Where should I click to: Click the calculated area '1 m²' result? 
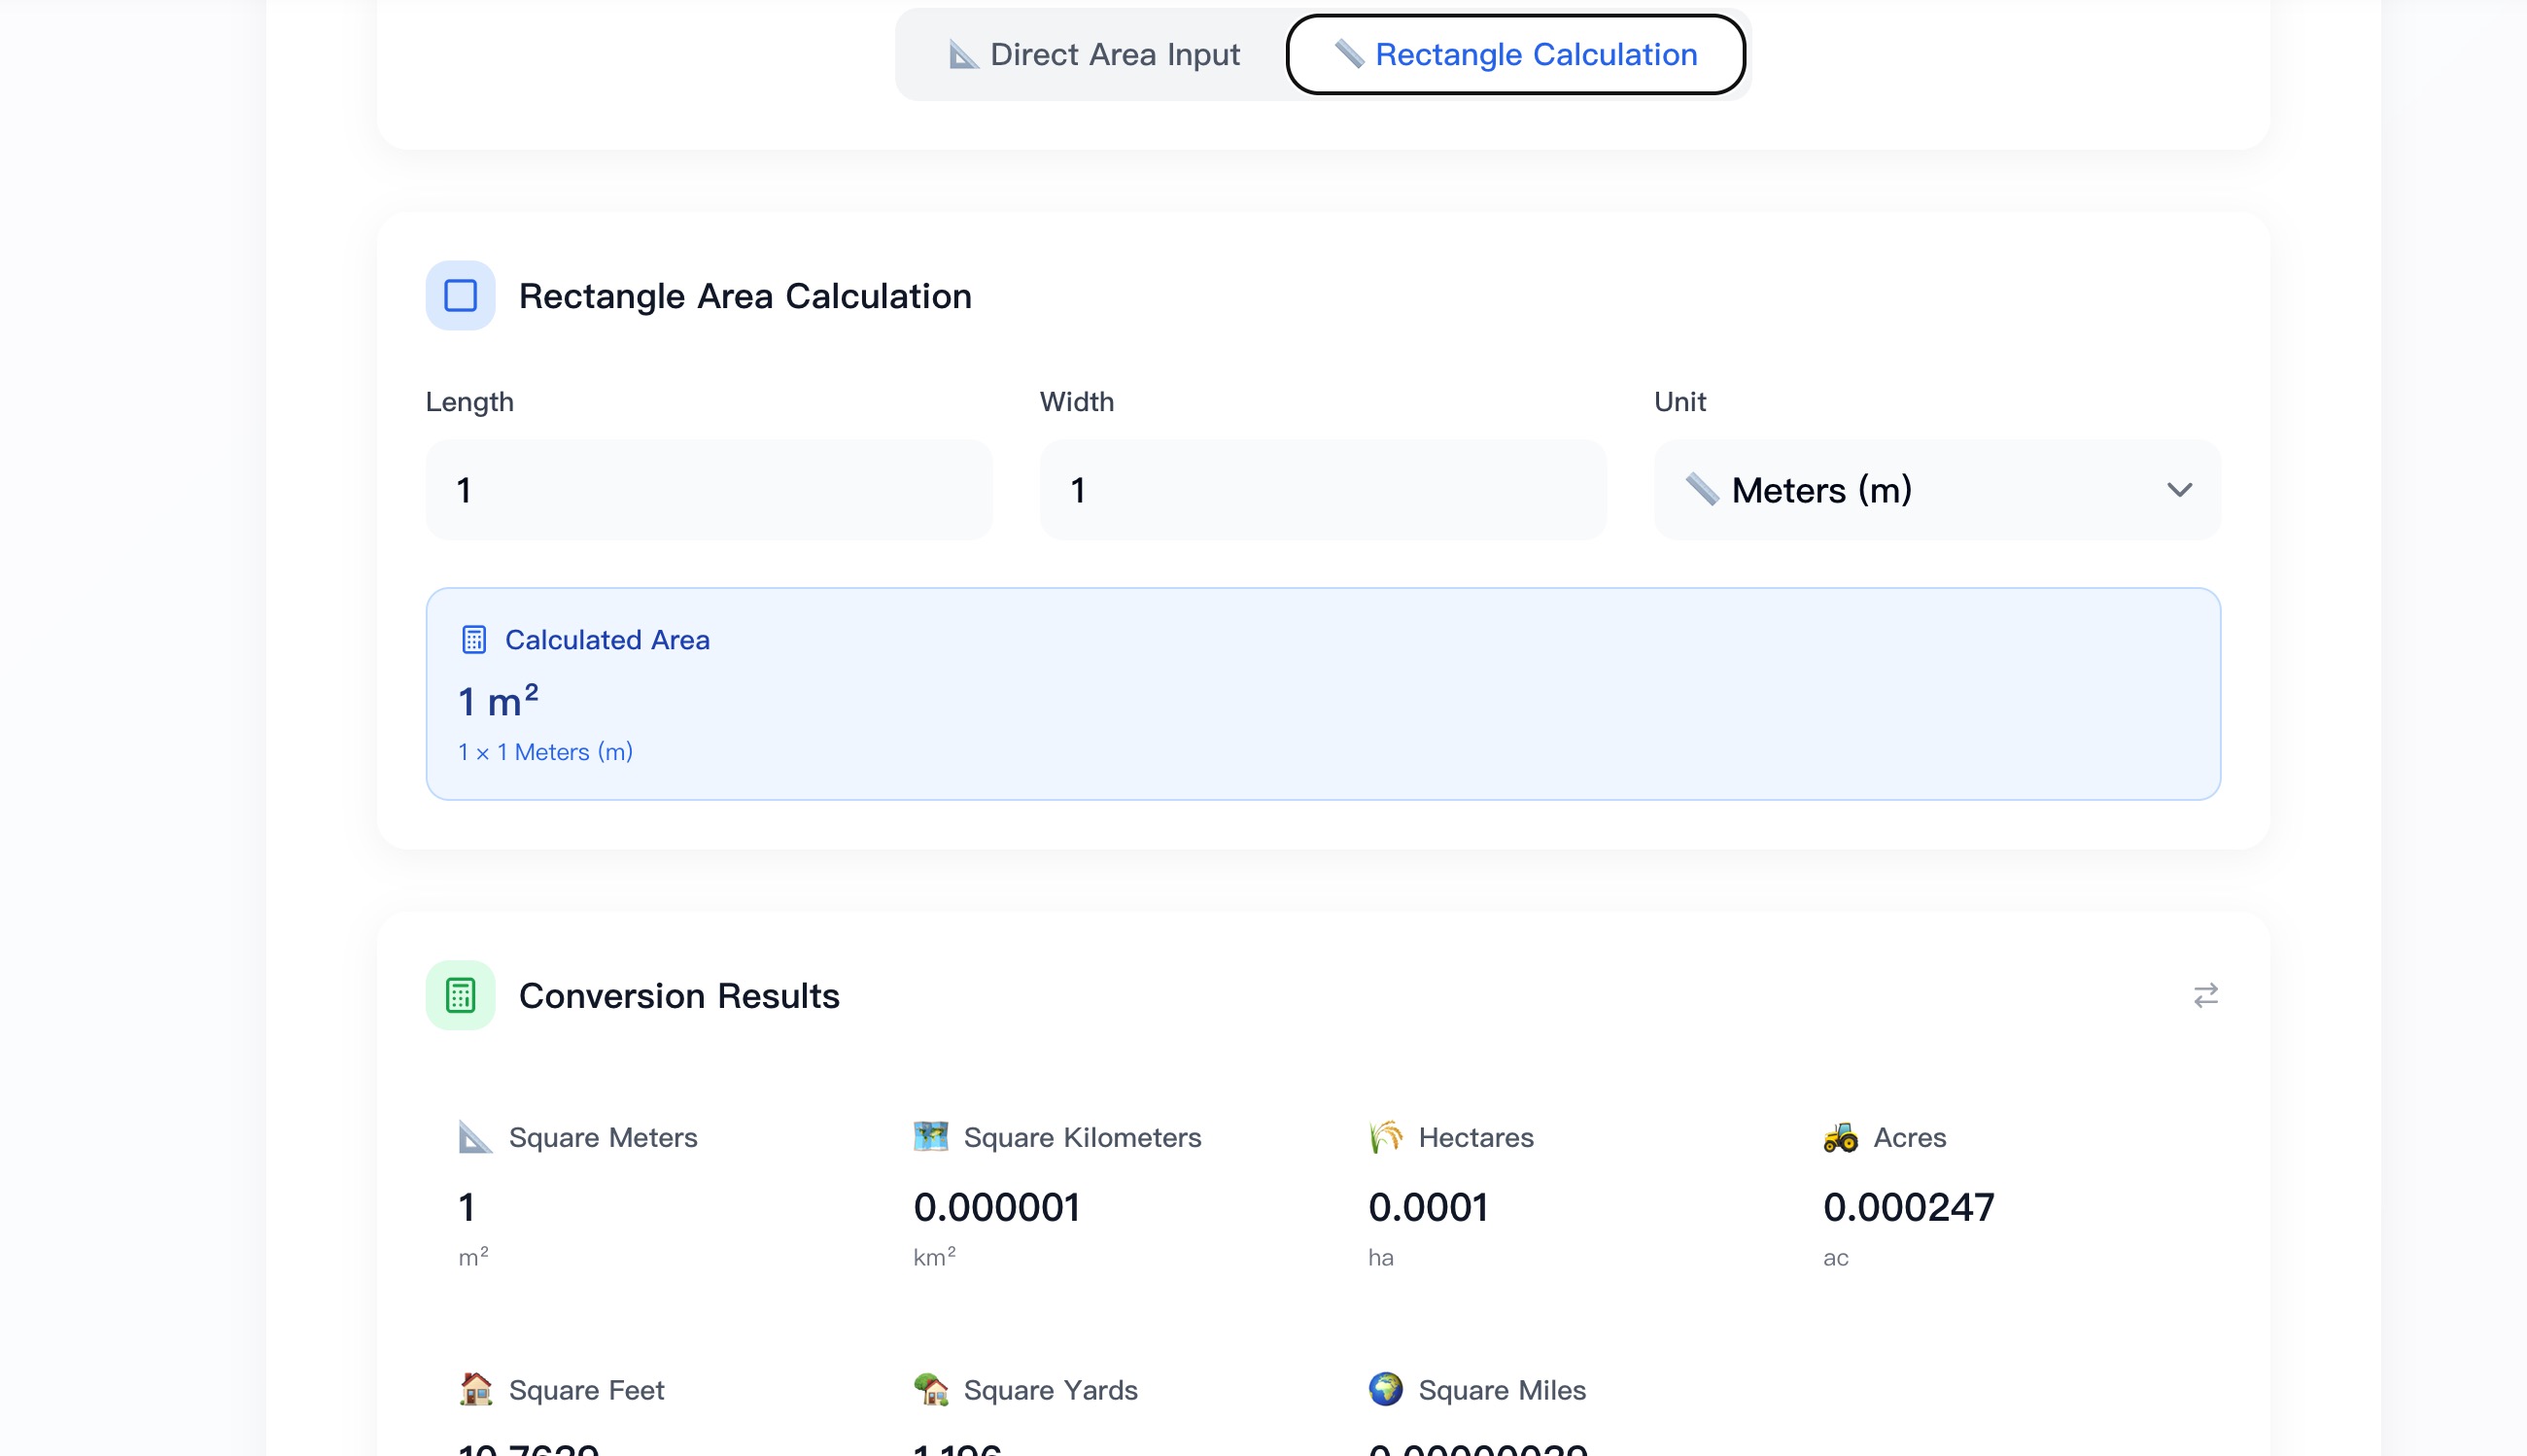click(x=498, y=700)
